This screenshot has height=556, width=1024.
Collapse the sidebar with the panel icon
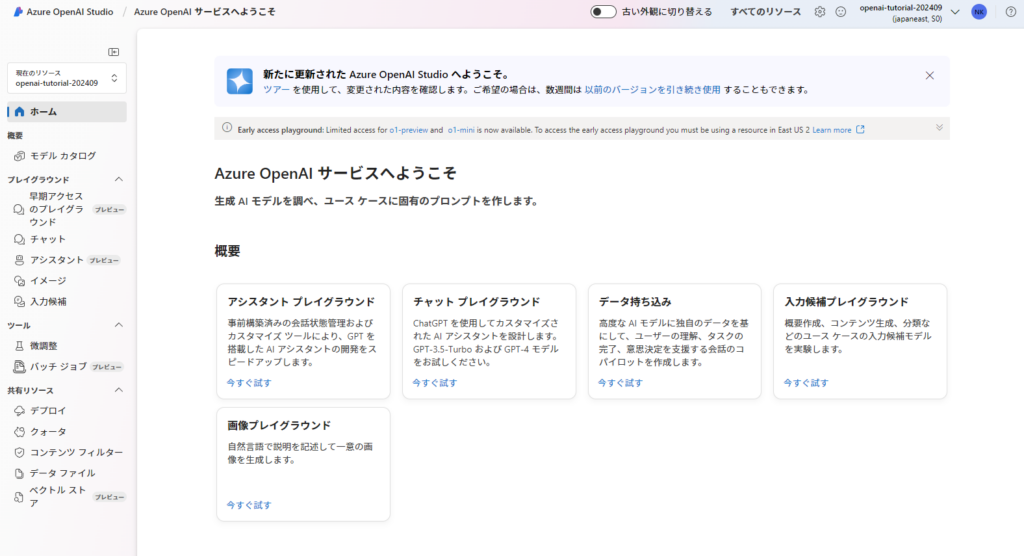point(114,52)
